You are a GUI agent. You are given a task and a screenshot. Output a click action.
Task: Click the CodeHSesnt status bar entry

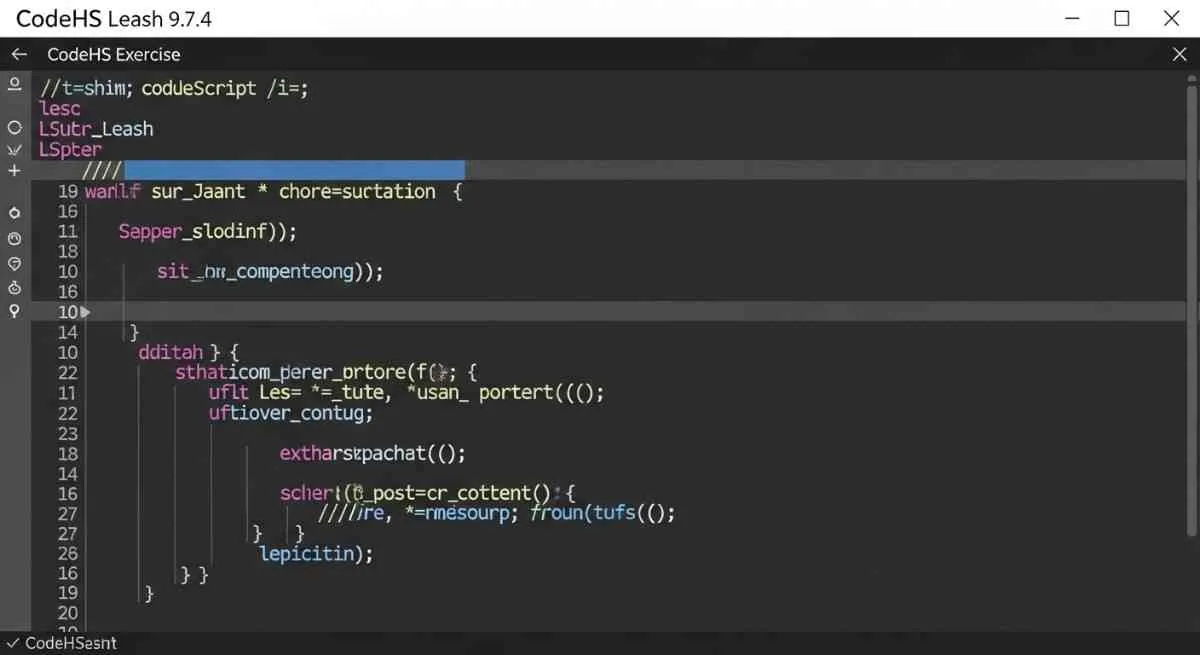[x=70, y=644]
